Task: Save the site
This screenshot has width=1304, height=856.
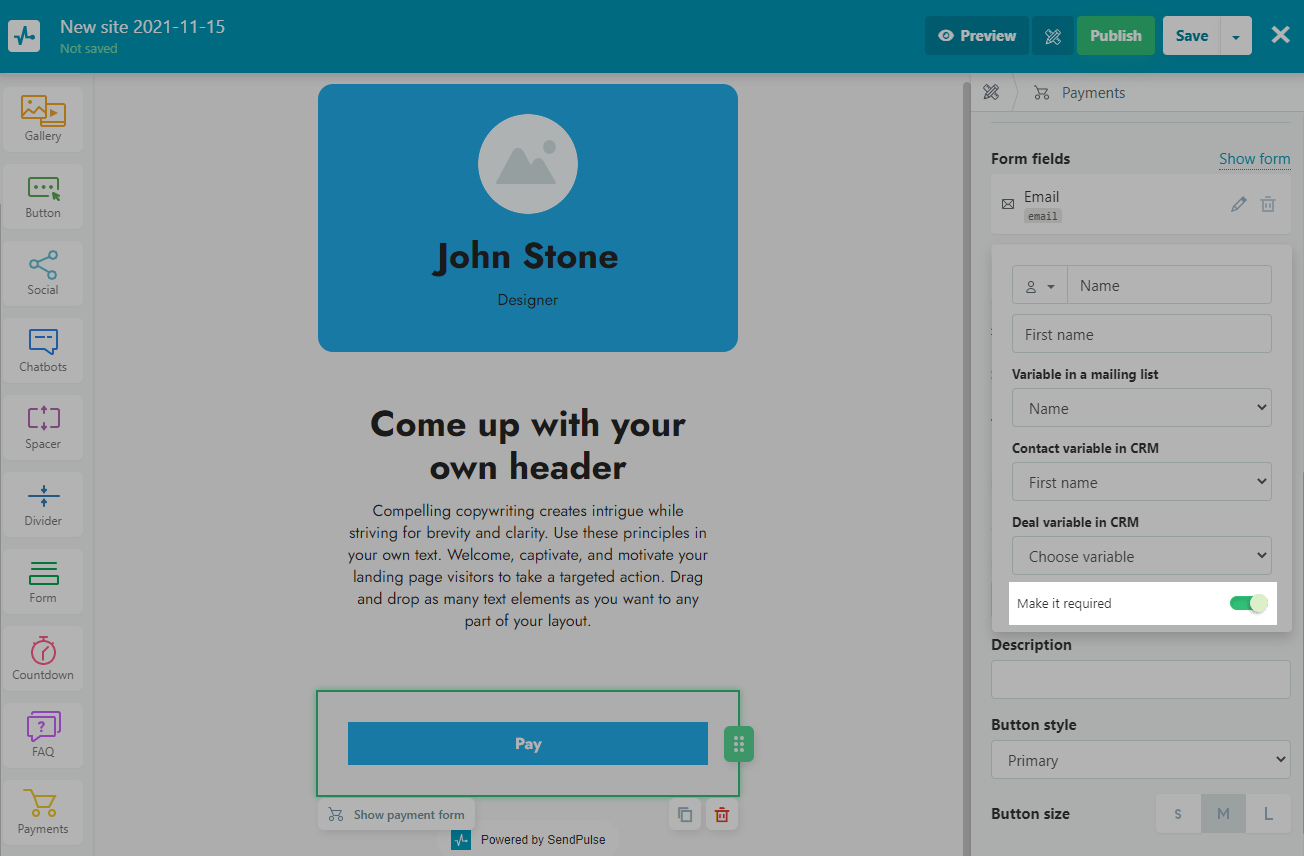Action: (1192, 36)
